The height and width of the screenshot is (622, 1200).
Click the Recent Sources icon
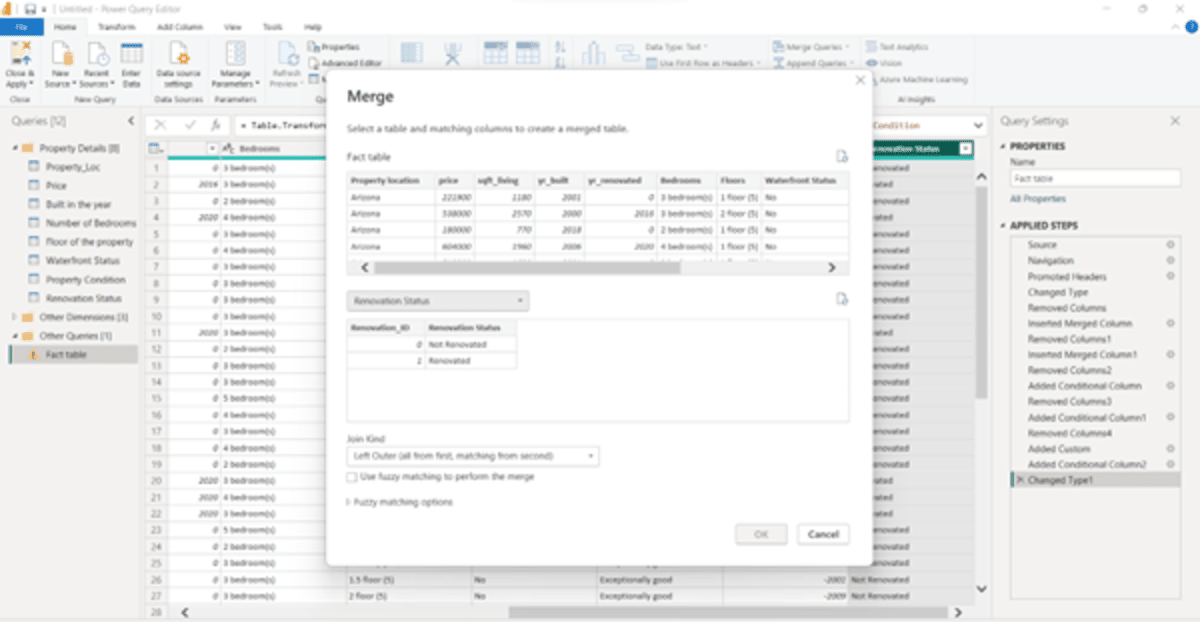click(x=98, y=56)
